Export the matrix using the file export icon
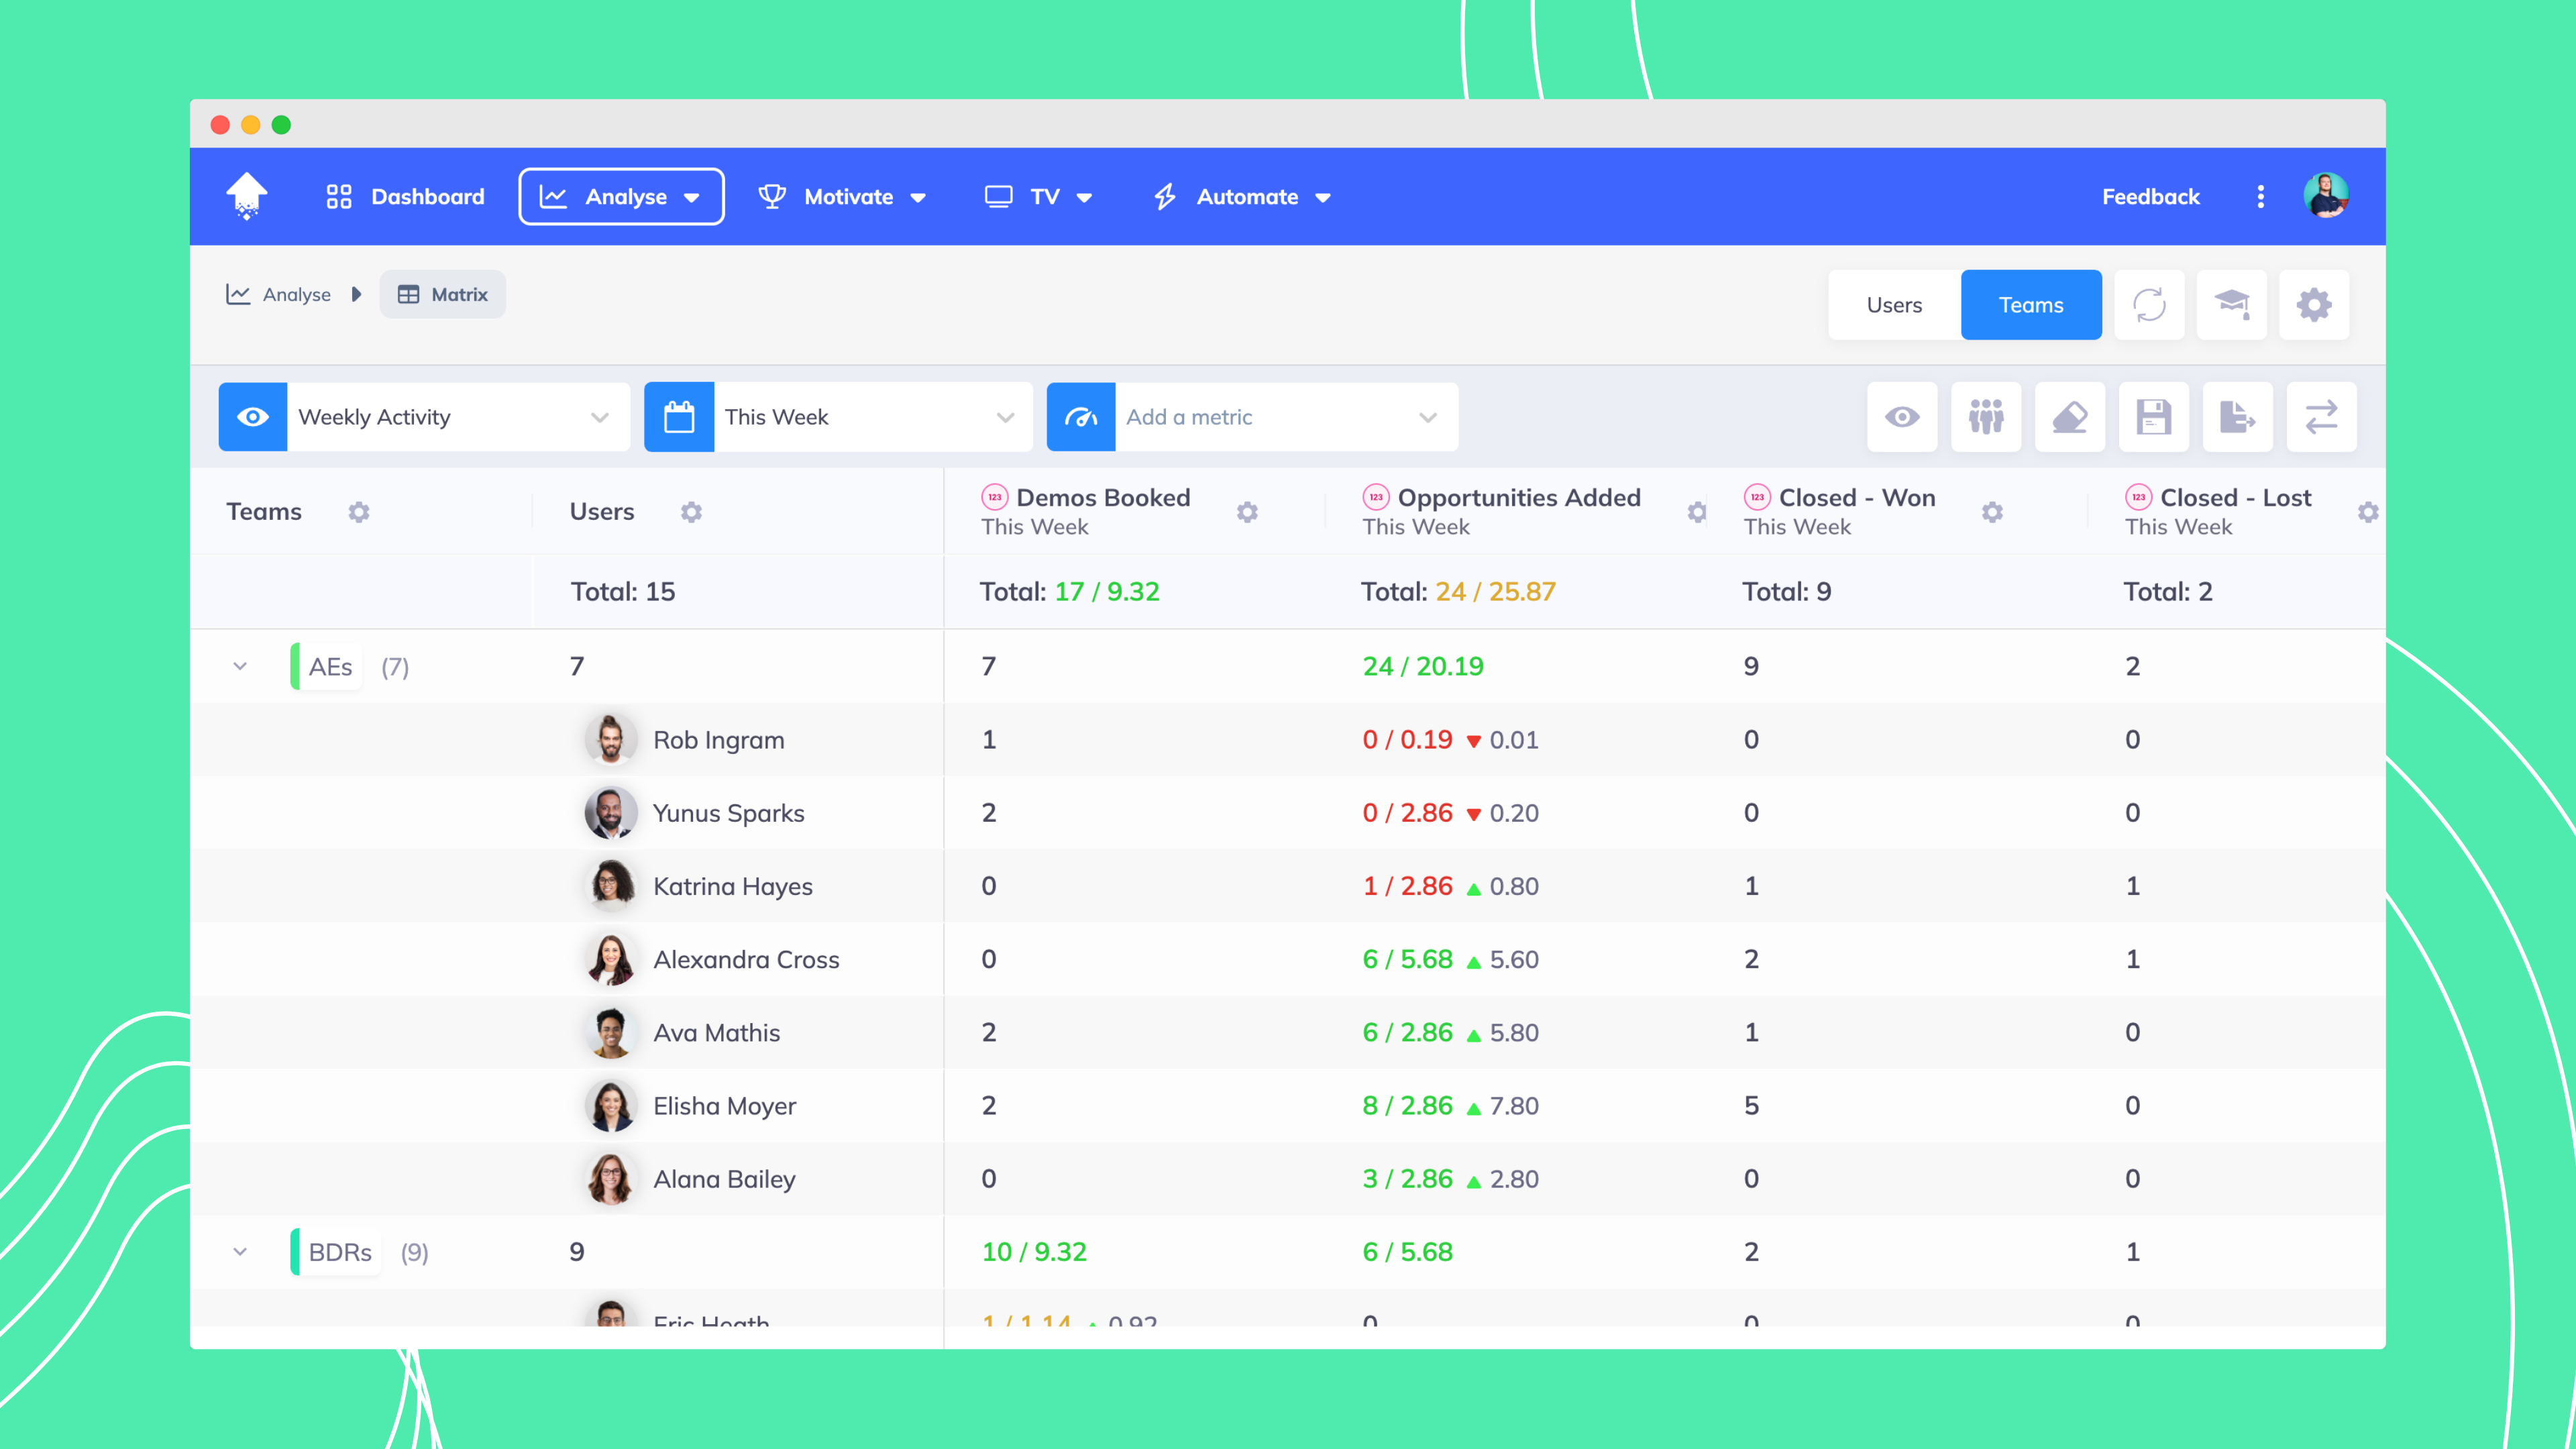 point(2238,417)
